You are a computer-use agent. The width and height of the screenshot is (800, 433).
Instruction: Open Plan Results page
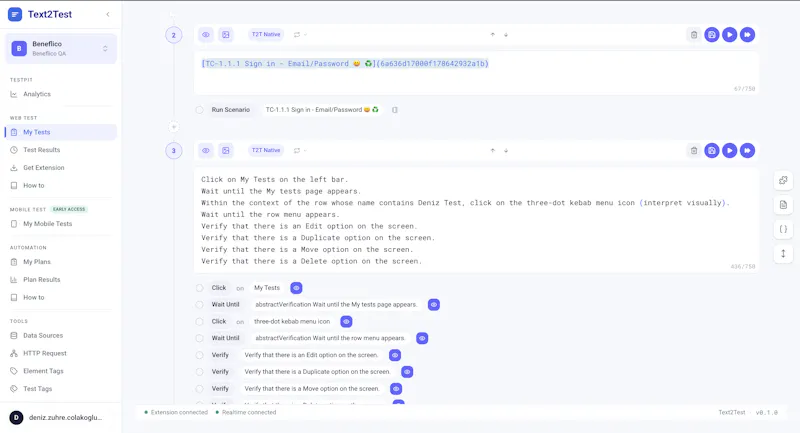(41, 279)
